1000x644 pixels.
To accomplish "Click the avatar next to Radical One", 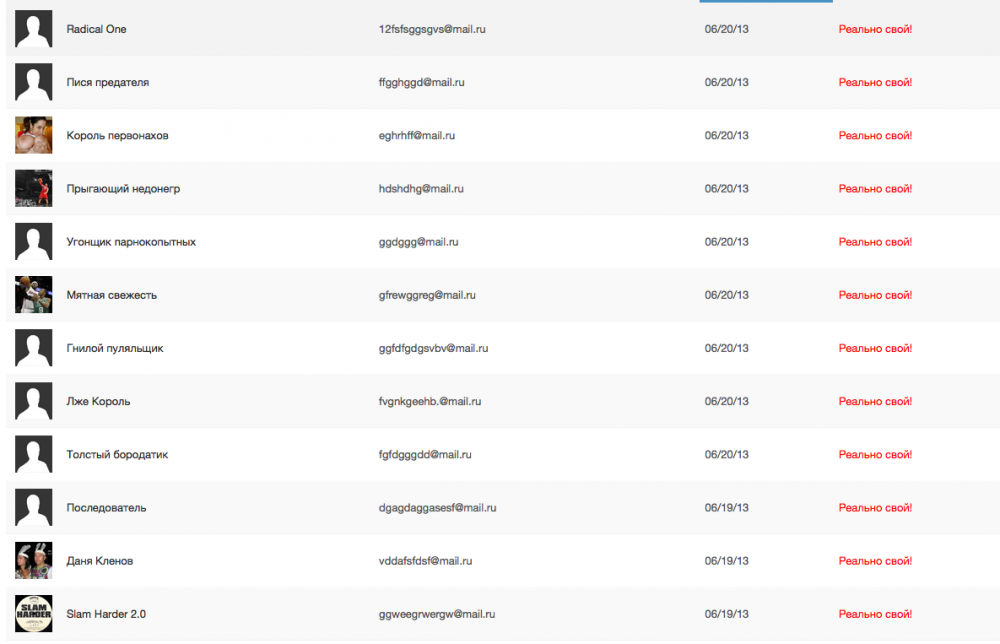I will click(x=33, y=29).
